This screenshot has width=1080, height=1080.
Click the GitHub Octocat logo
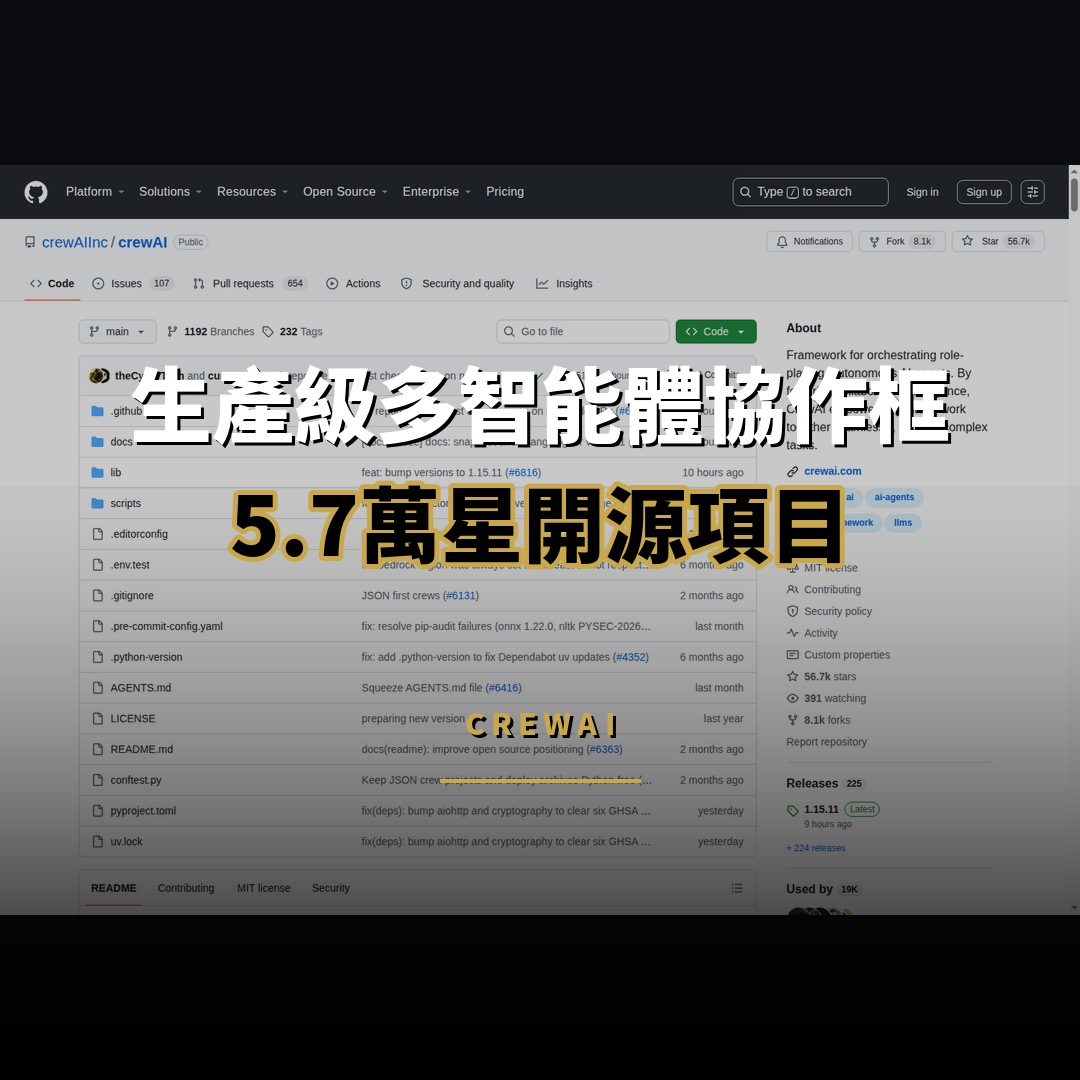point(36,192)
